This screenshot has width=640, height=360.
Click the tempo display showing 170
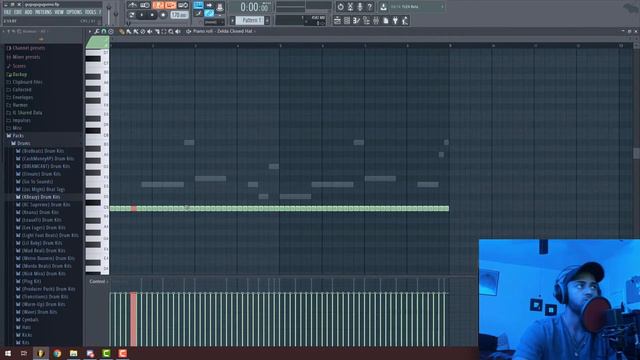[180, 15]
